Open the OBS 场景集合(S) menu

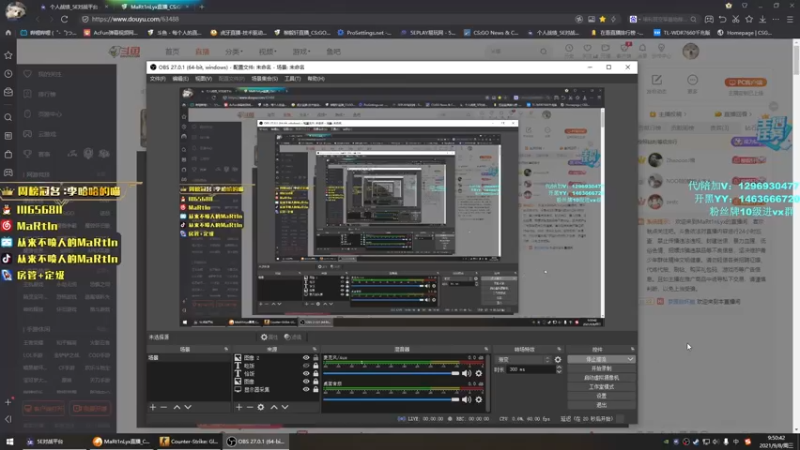click(264, 79)
